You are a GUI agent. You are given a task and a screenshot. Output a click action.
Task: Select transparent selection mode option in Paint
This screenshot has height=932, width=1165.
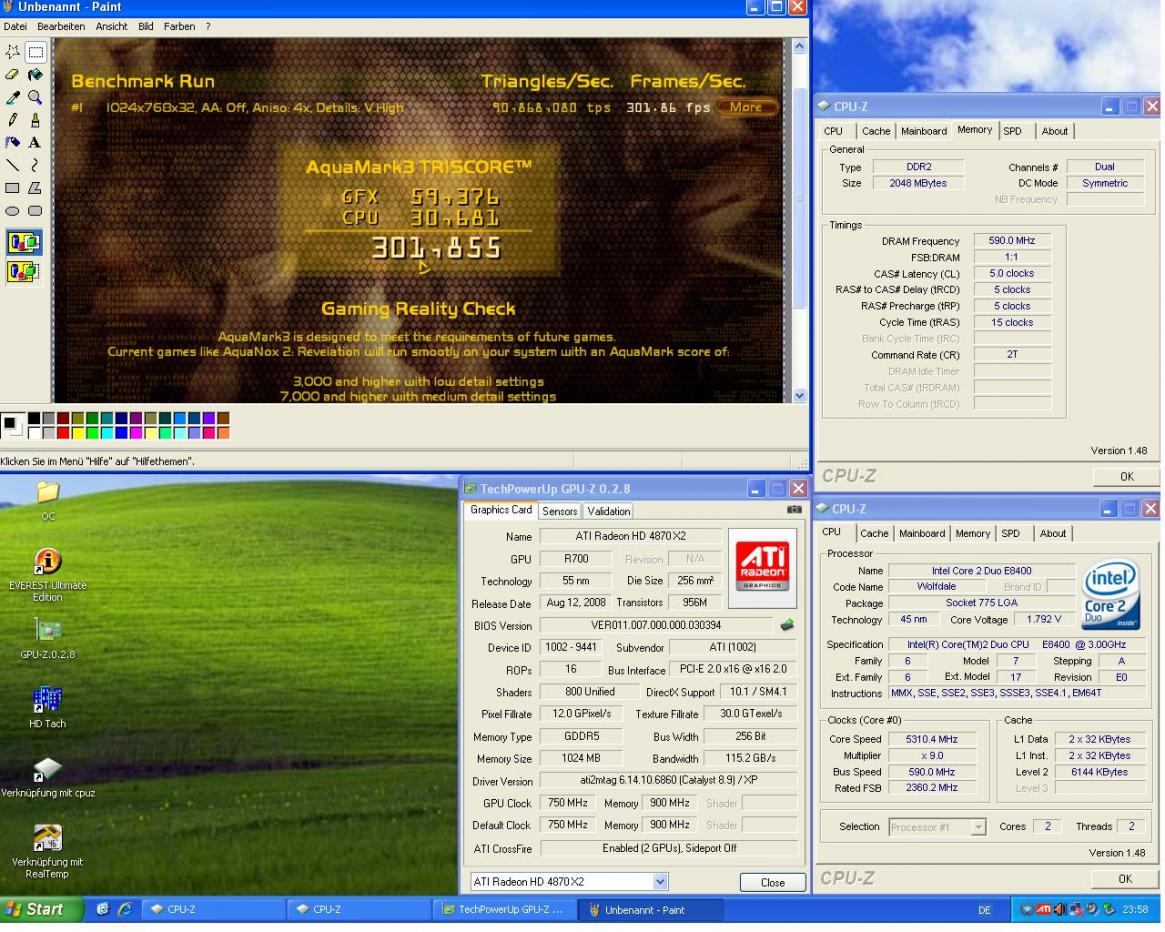pyautogui.click(x=24, y=271)
